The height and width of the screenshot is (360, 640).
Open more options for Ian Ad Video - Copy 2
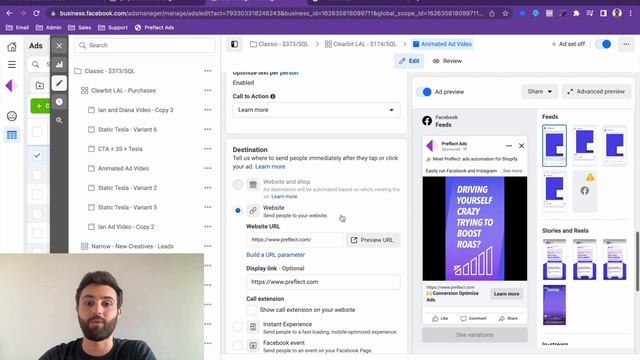(x=208, y=227)
